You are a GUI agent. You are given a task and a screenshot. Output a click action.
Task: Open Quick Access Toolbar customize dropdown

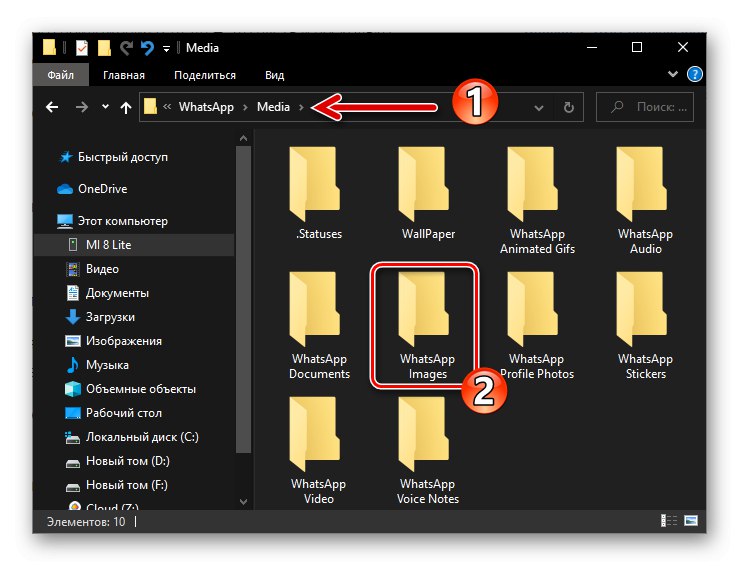coord(166,48)
